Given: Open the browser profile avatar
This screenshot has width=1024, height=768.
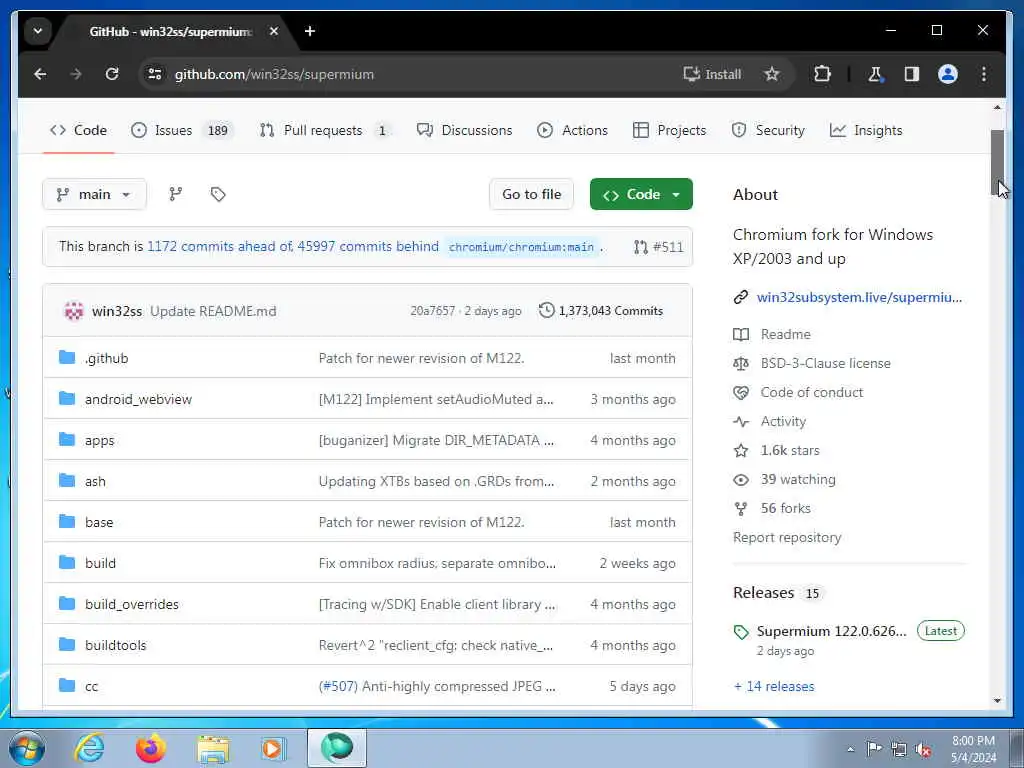Looking at the screenshot, I should (948, 74).
